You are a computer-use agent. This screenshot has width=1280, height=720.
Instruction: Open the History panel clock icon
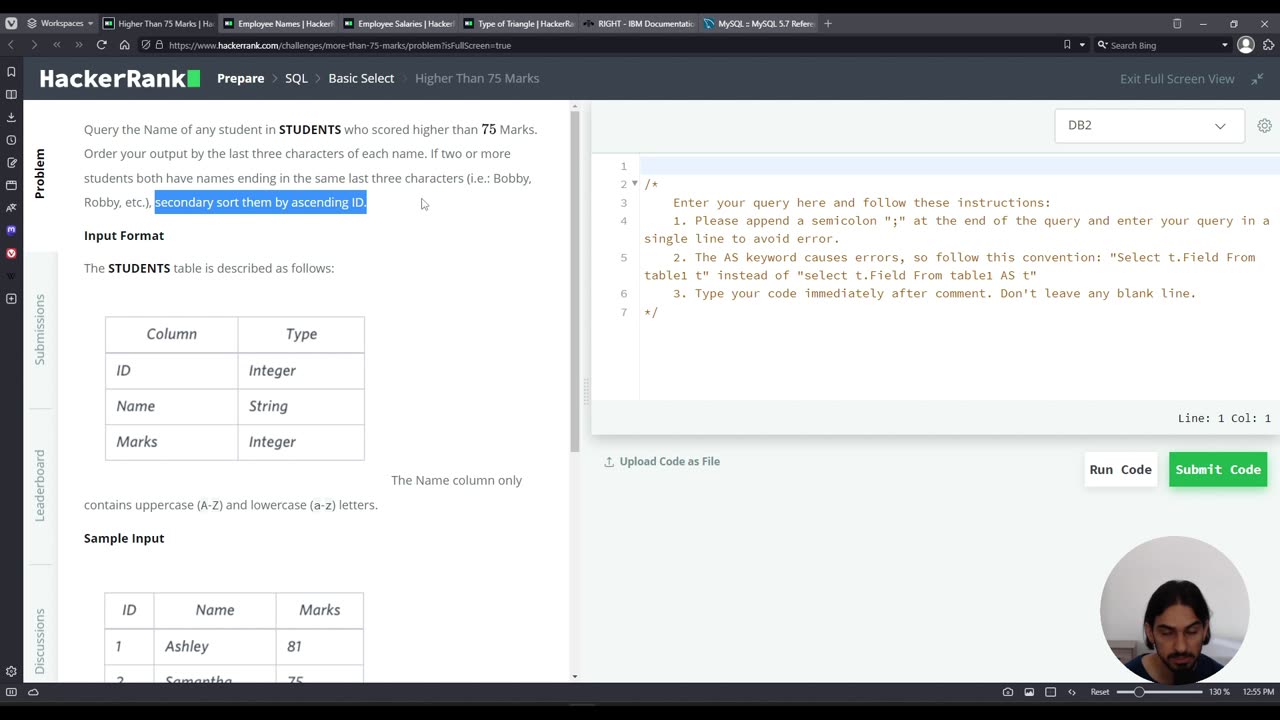(x=11, y=140)
